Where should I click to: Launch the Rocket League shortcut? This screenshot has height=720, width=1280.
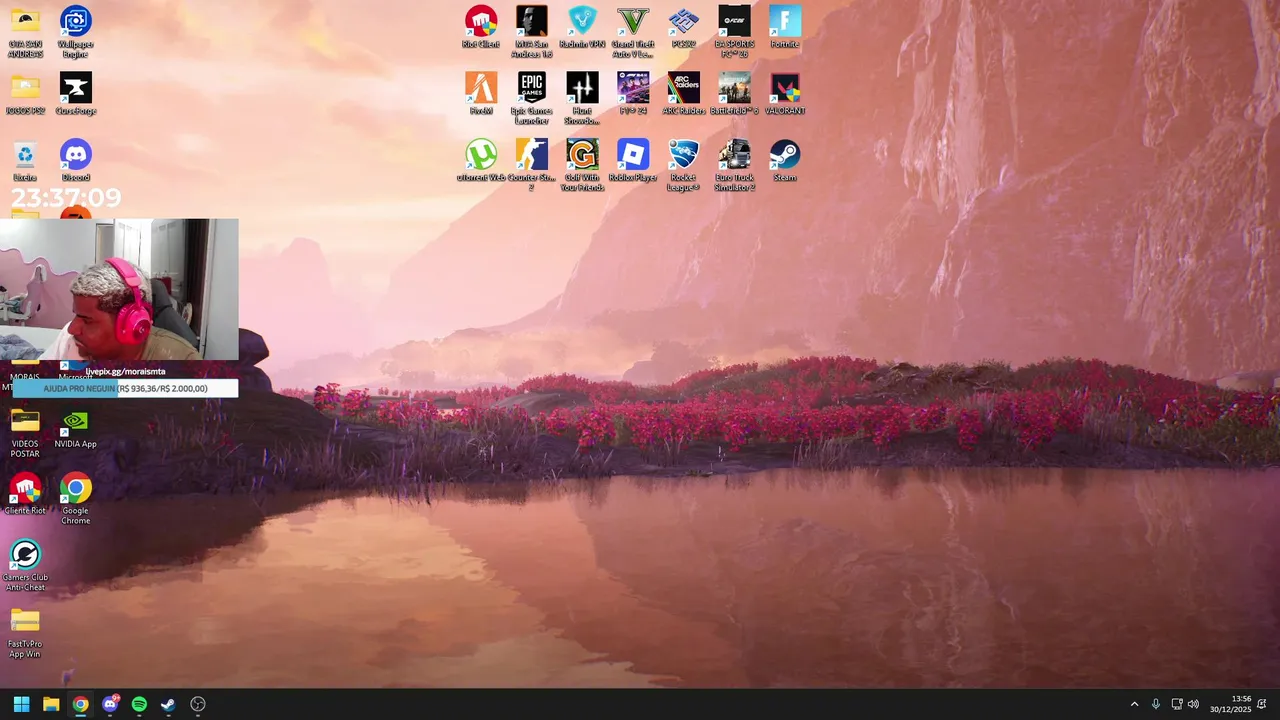[x=684, y=166]
